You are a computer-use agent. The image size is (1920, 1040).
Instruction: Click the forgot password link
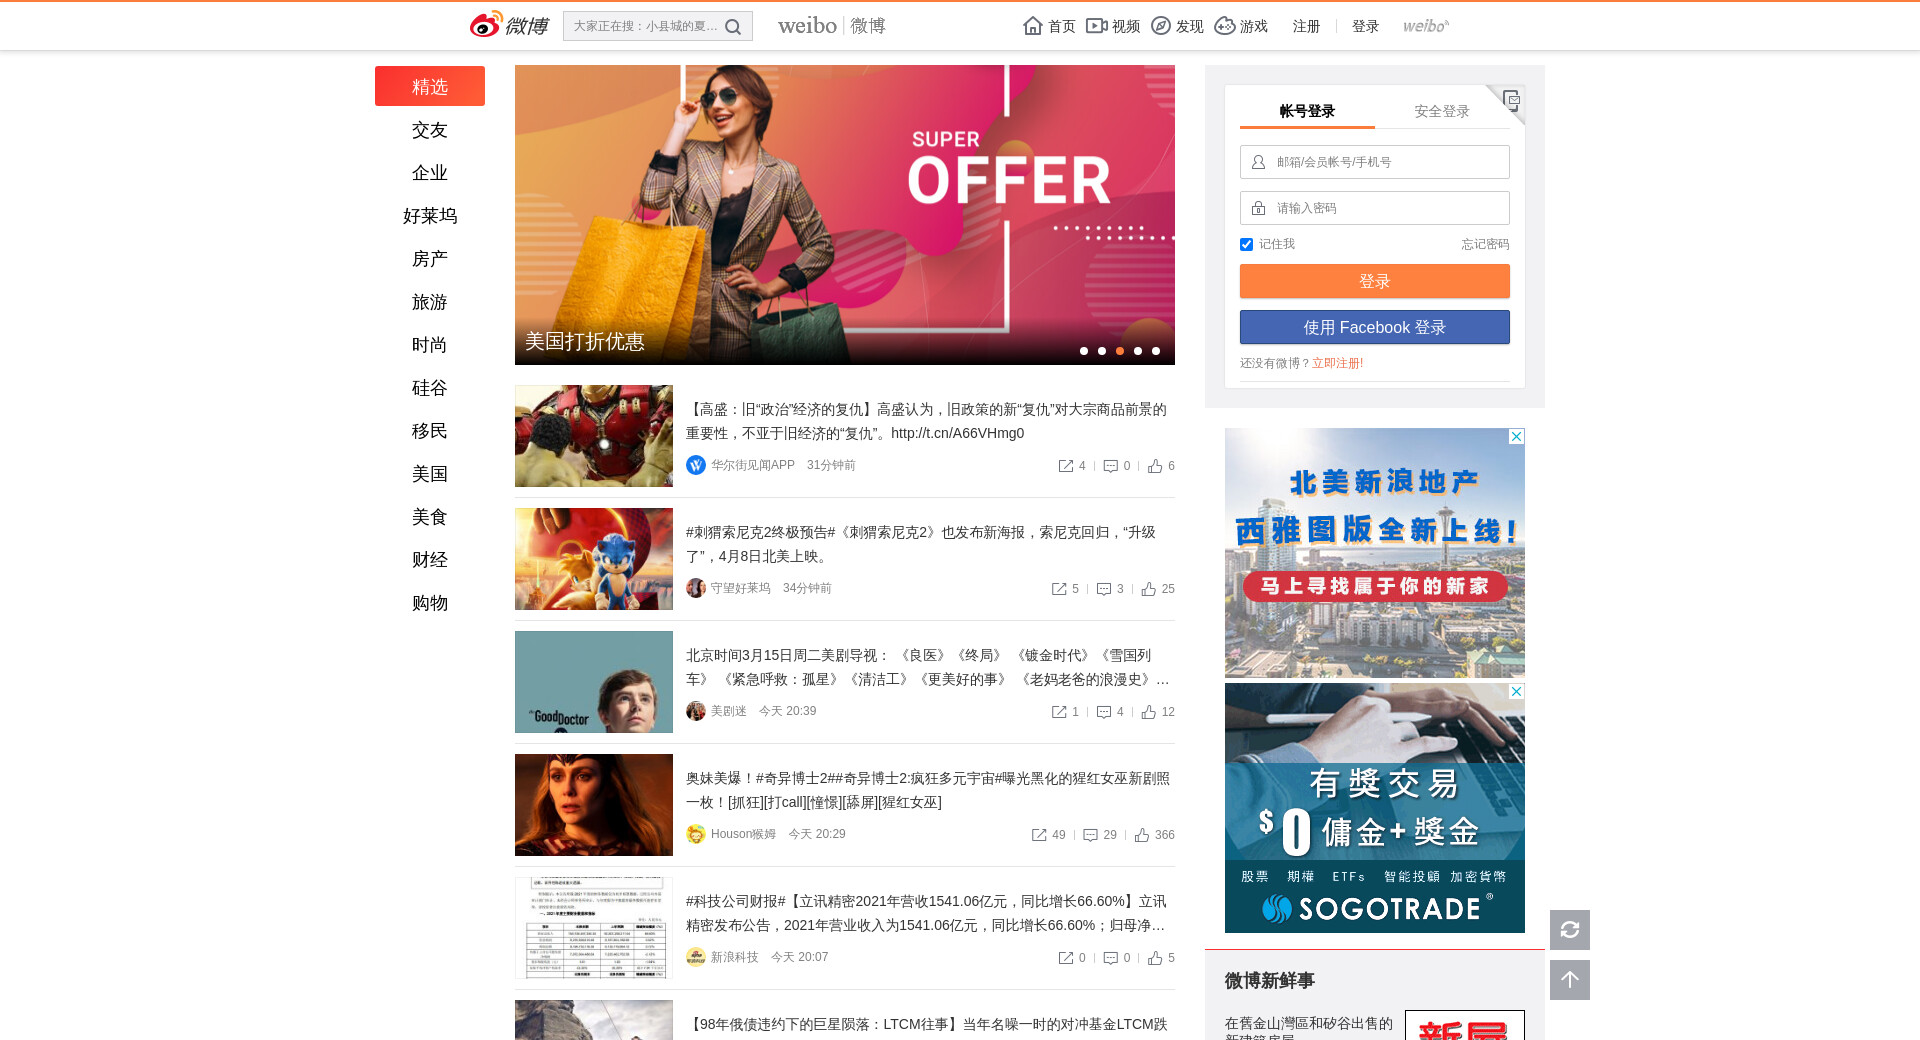click(x=1485, y=244)
